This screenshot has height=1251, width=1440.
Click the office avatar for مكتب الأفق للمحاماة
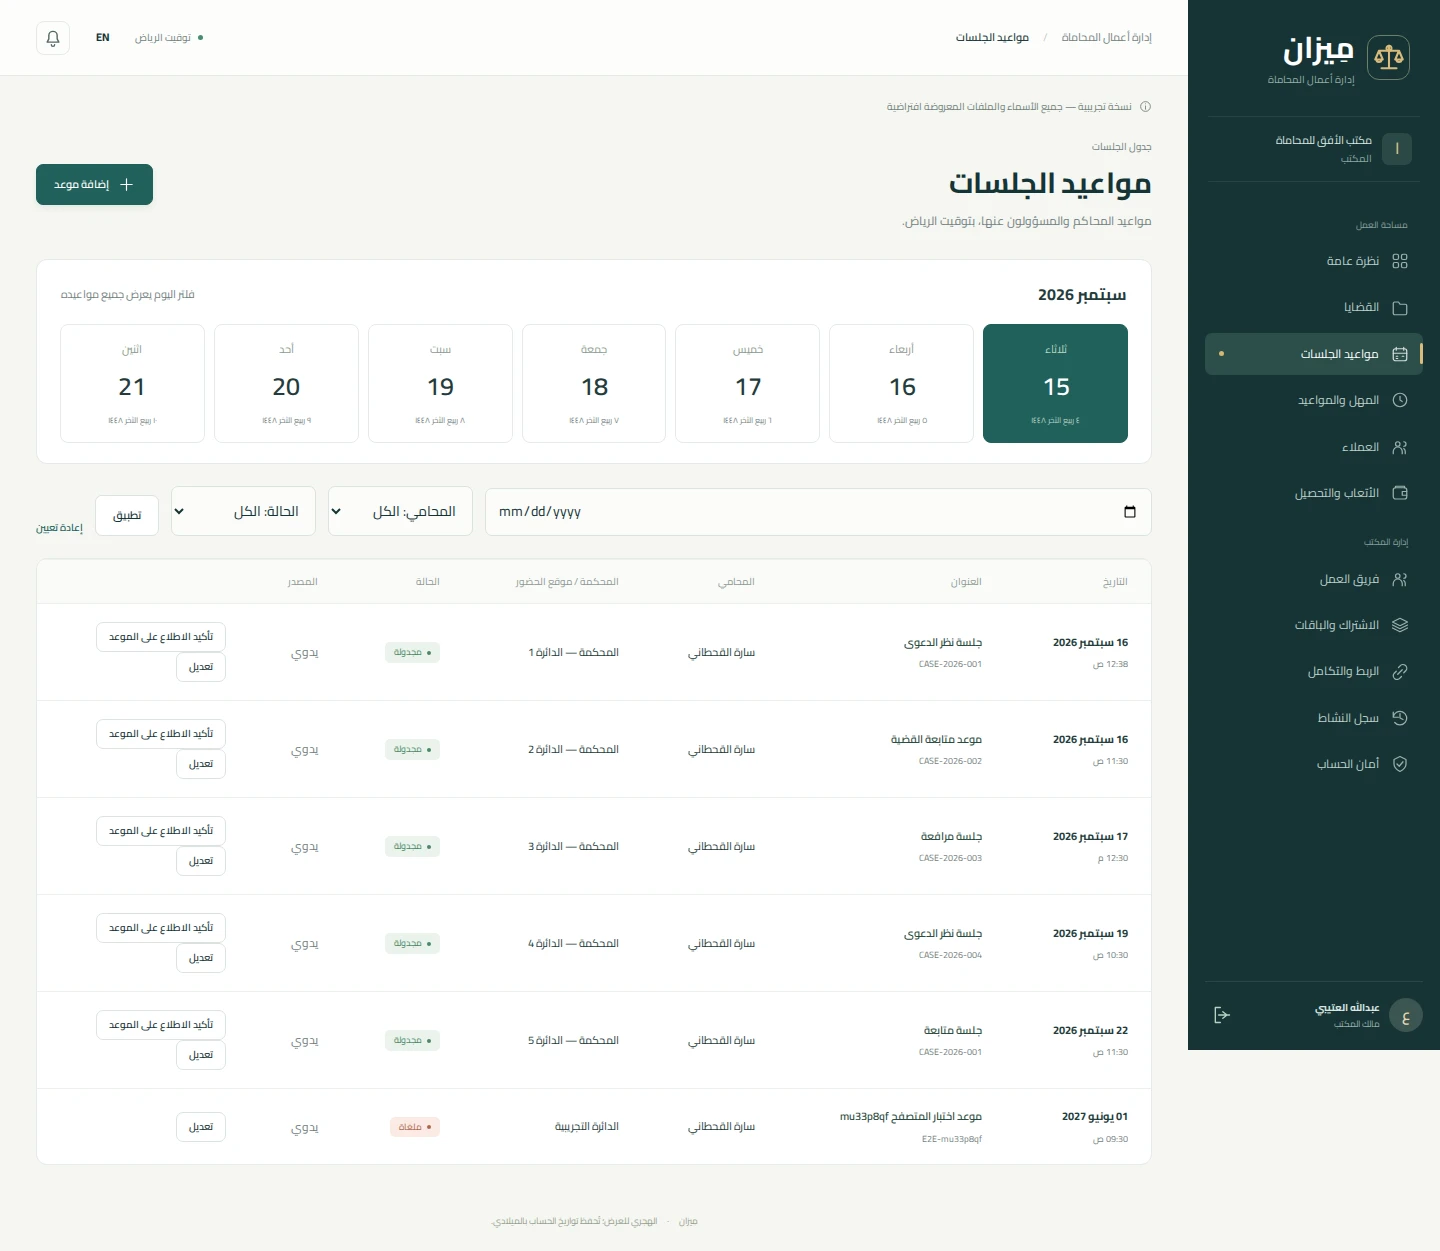click(x=1397, y=149)
